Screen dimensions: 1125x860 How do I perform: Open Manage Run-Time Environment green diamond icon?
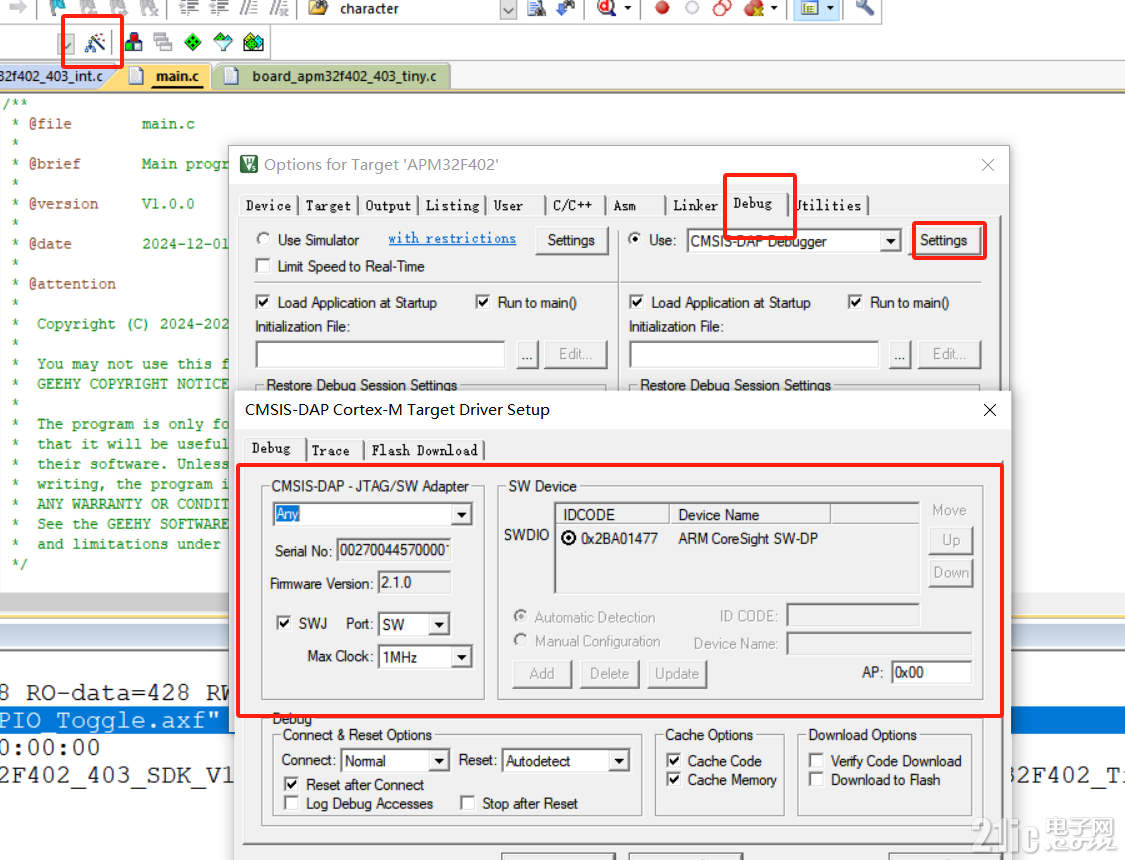(193, 42)
